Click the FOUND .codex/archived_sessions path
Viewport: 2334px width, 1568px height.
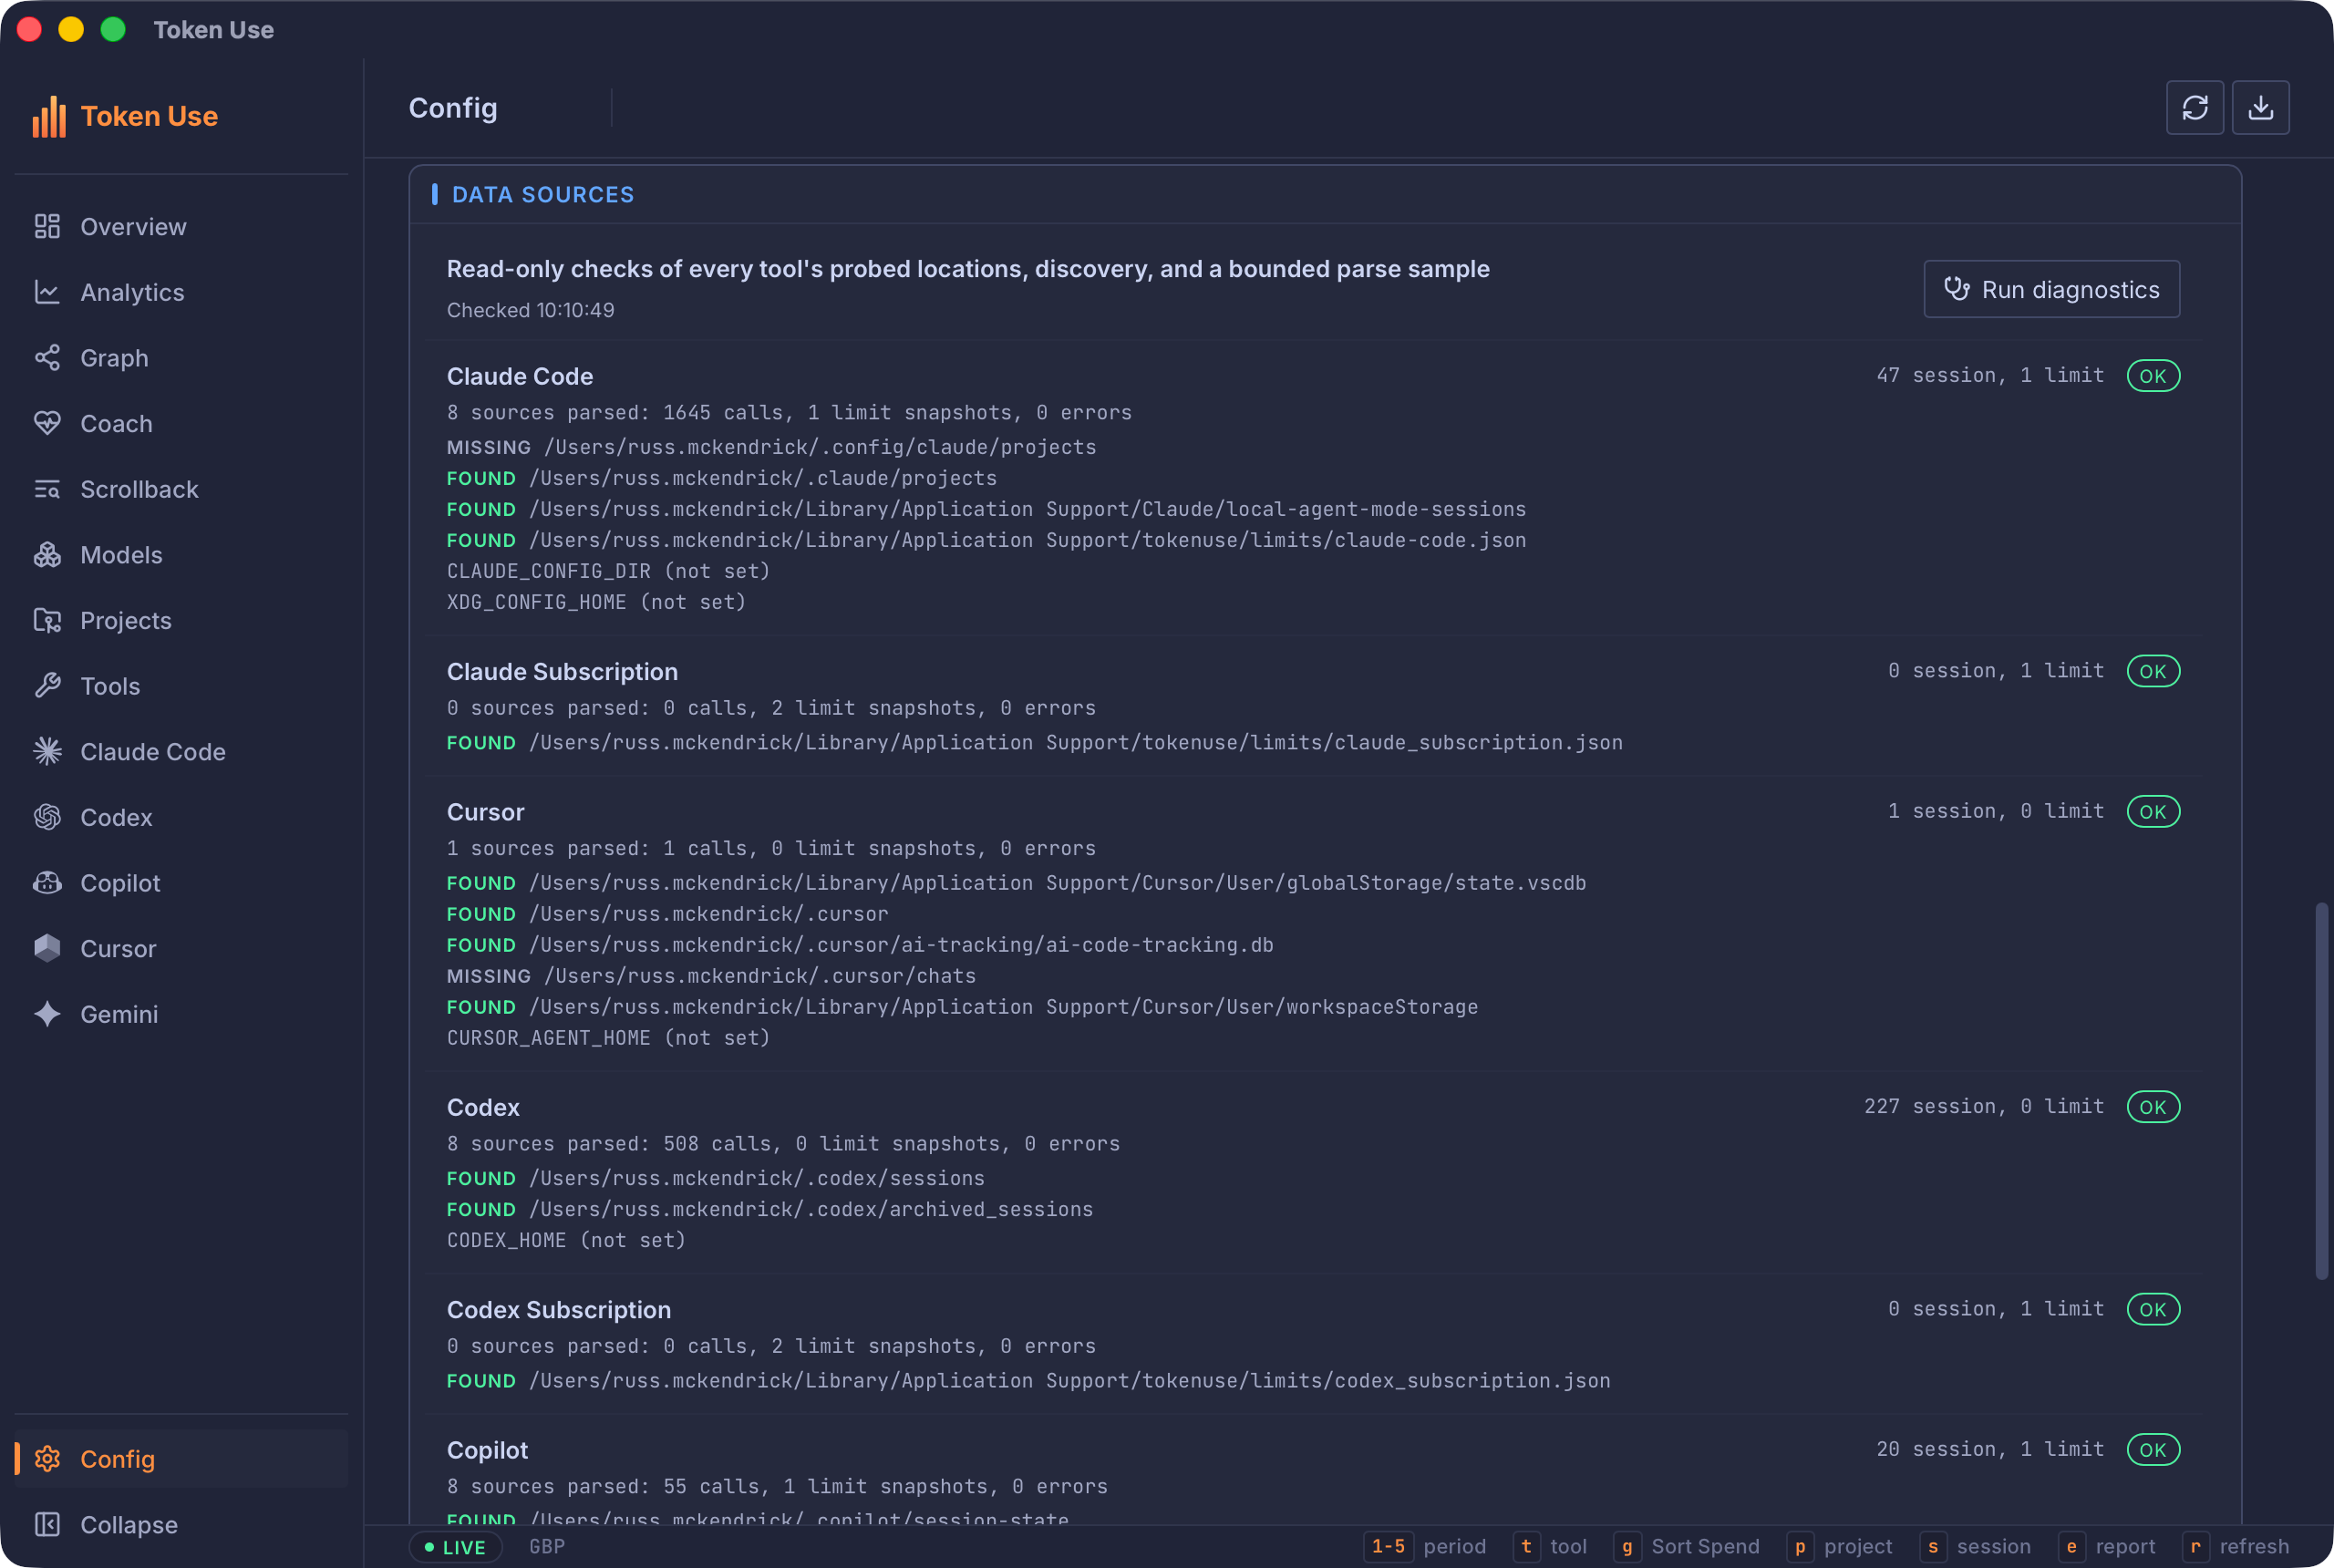click(770, 1209)
